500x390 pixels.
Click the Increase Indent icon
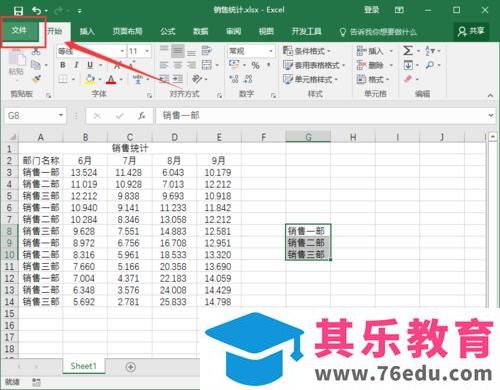[178, 79]
